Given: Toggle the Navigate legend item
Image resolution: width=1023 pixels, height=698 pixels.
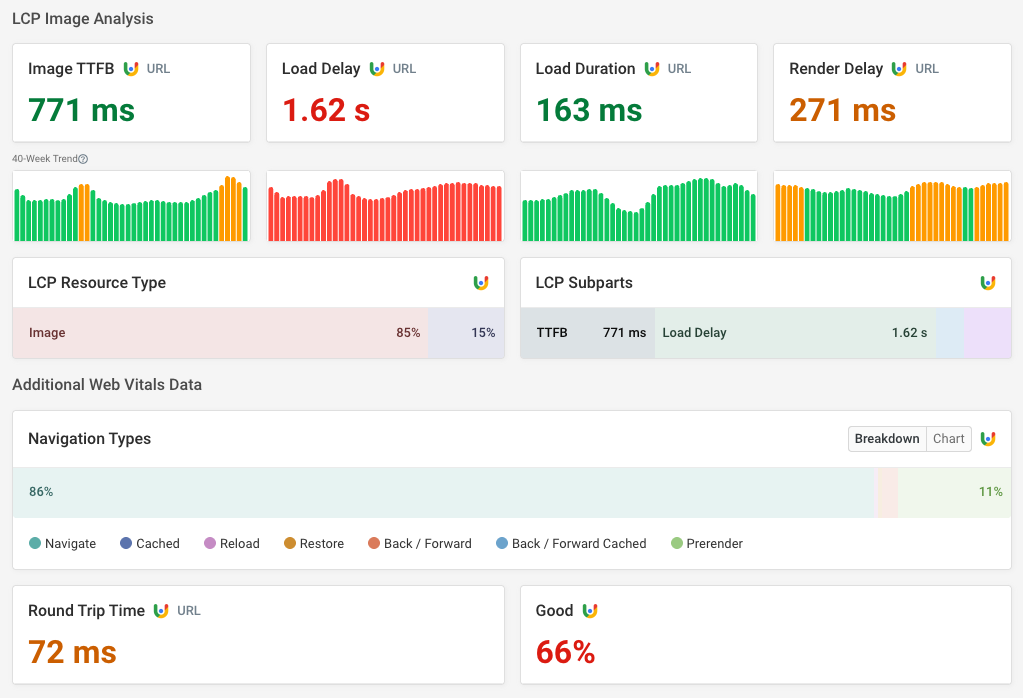Looking at the screenshot, I should [62, 544].
